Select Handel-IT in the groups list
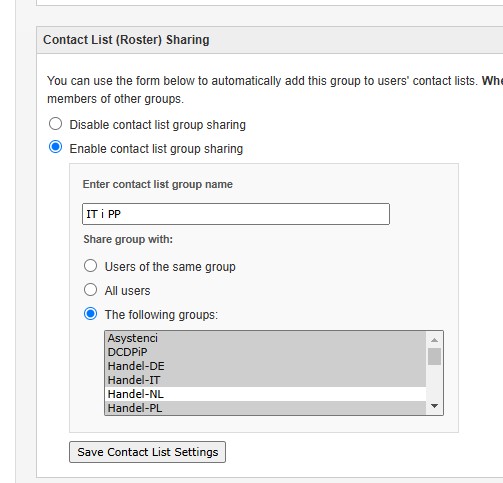The image size is (503, 483). (x=265, y=380)
